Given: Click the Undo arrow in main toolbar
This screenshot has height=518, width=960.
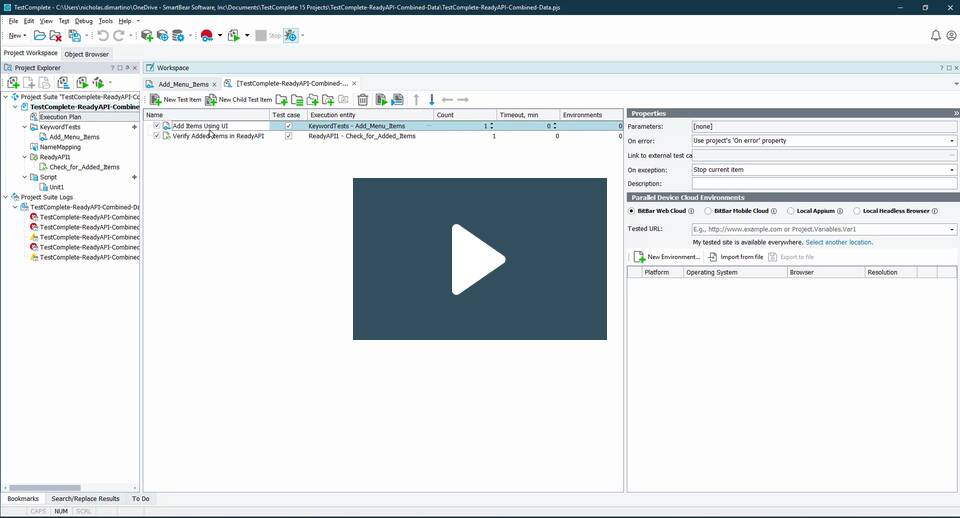Looking at the screenshot, I should (103, 36).
